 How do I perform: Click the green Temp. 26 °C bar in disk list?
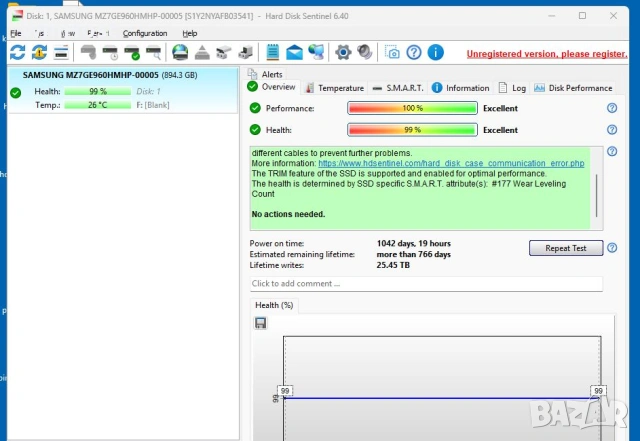tap(97, 105)
